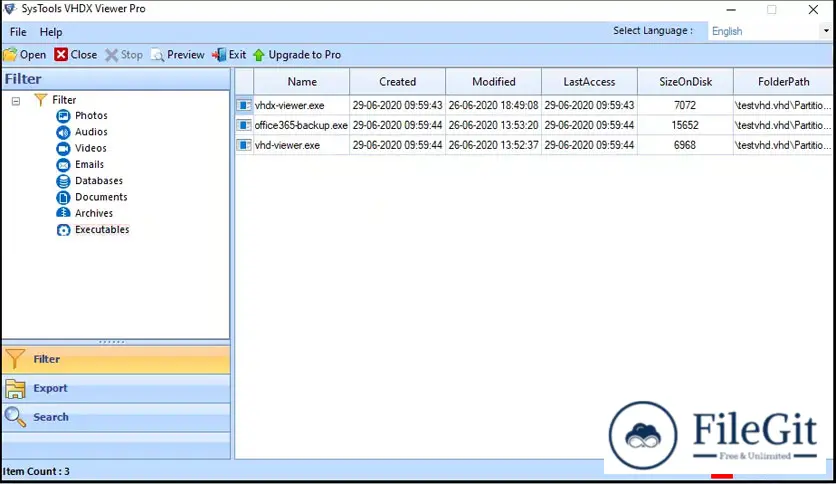Click the magnifier icon in Search pane button
The image size is (836, 484).
15,417
